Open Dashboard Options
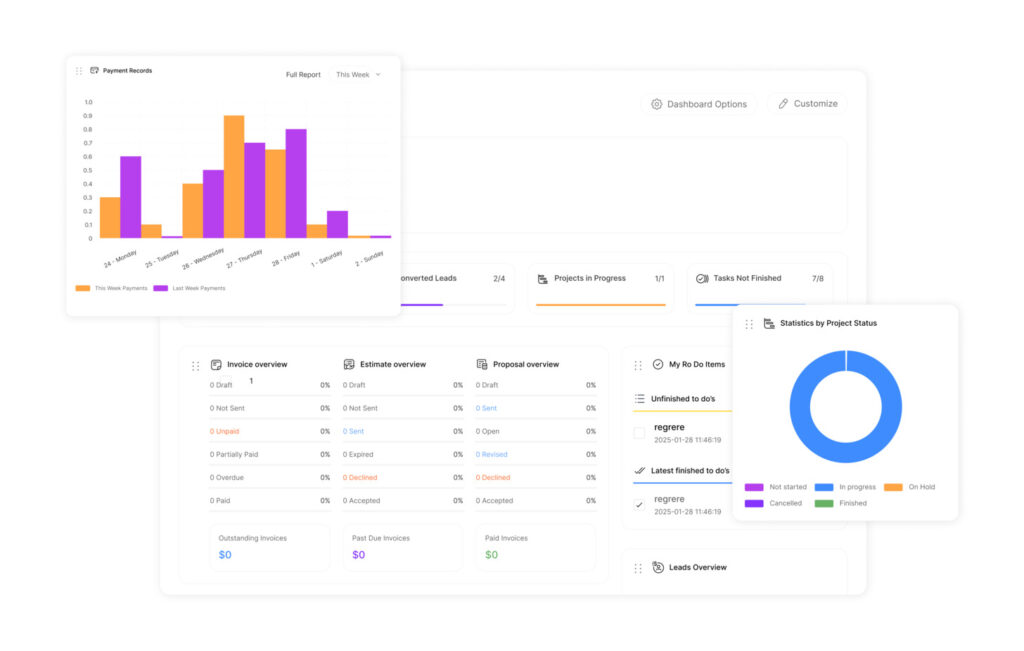This screenshot has height=651, width=1024. point(698,104)
